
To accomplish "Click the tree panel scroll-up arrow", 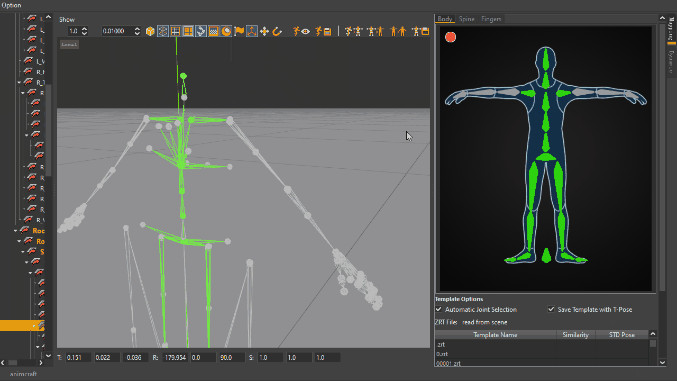I will point(48,17).
